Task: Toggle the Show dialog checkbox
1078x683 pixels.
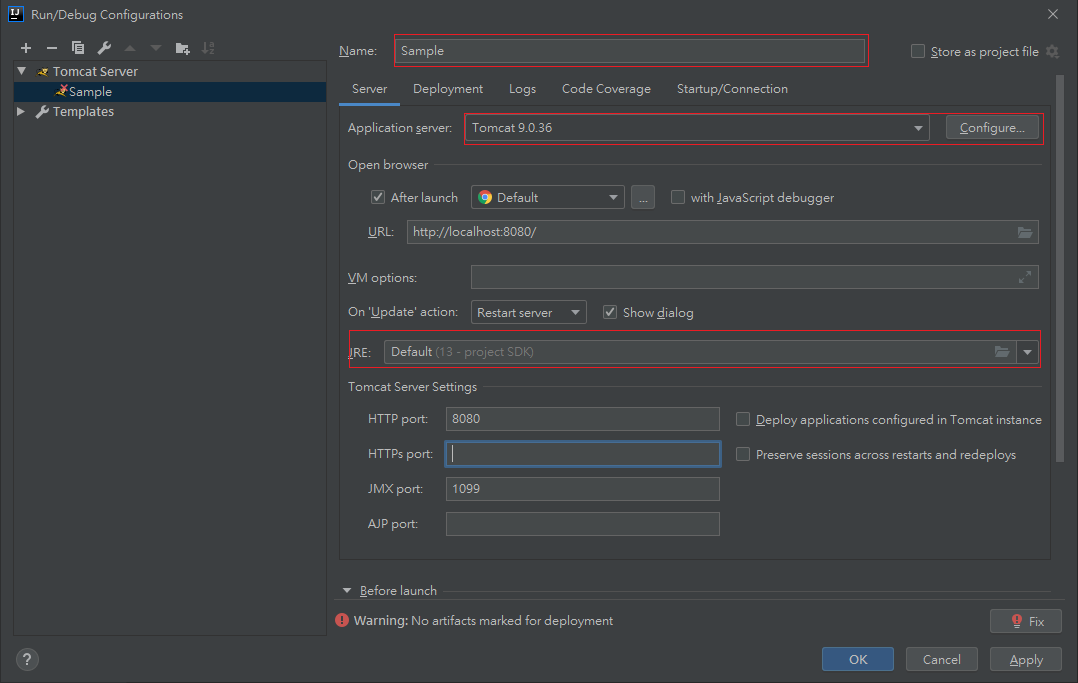Action: coord(610,312)
